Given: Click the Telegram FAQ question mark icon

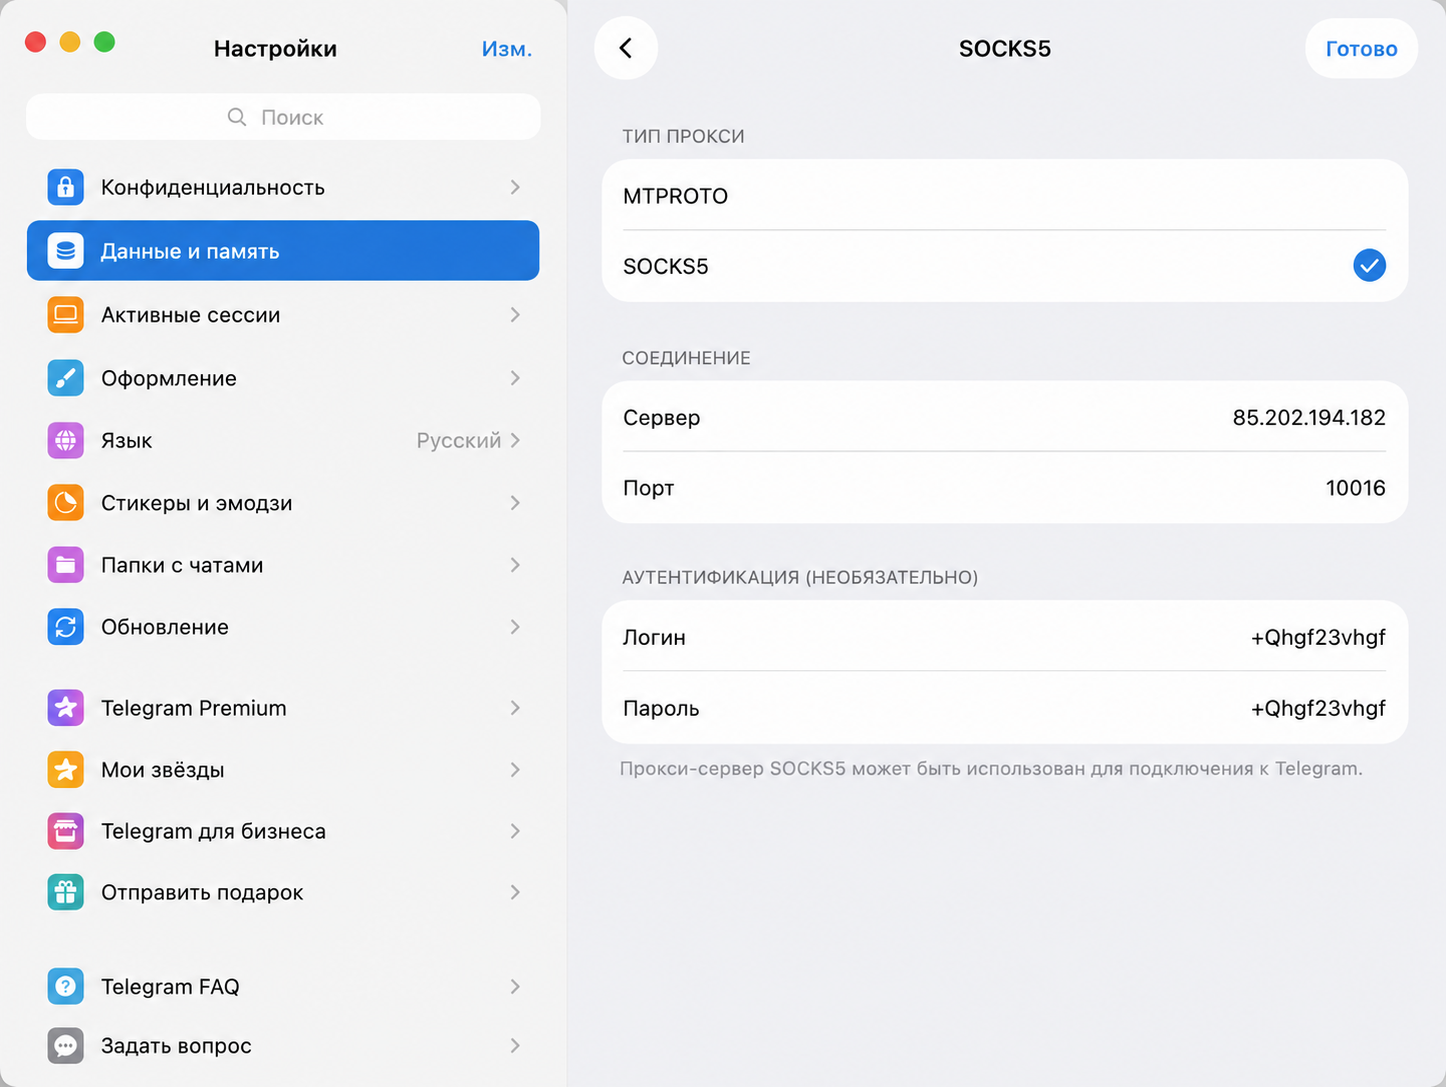Looking at the screenshot, I should pyautogui.click(x=65, y=987).
